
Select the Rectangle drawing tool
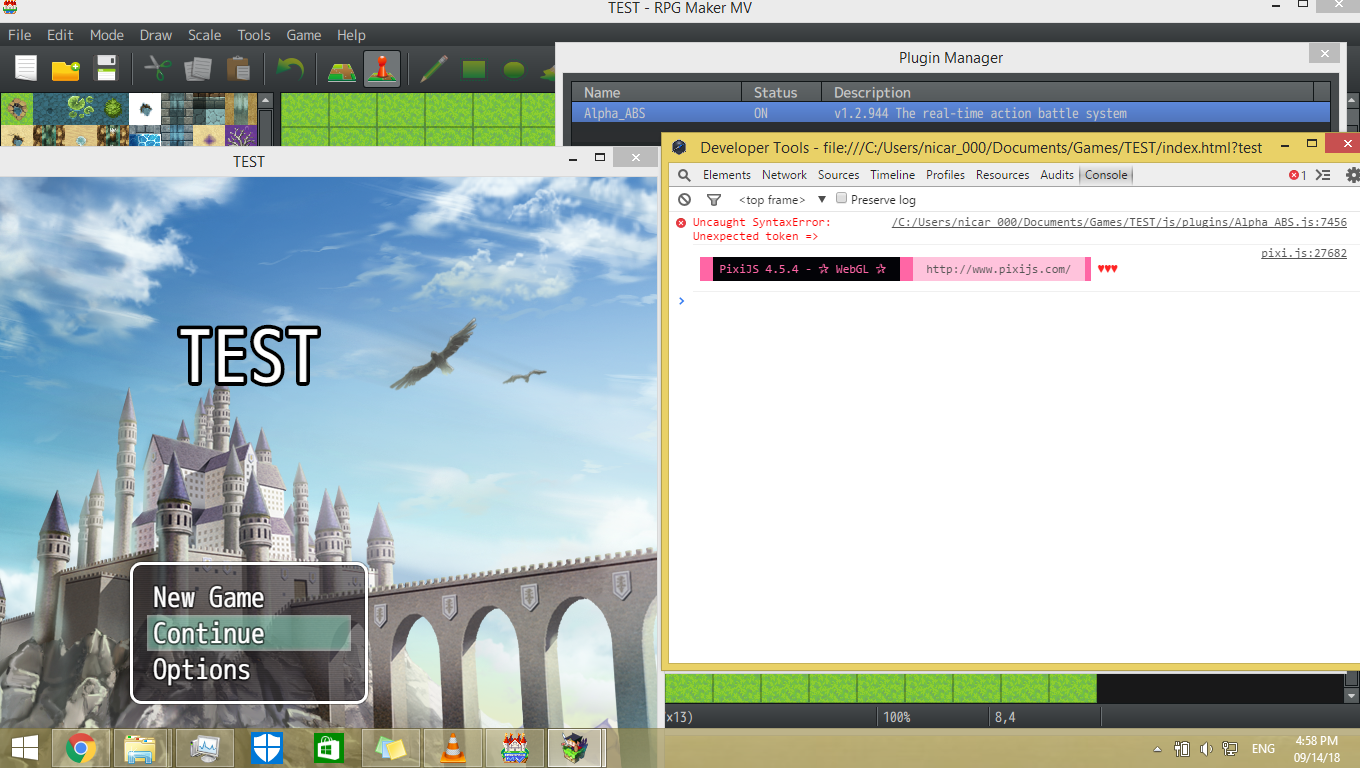pos(474,69)
